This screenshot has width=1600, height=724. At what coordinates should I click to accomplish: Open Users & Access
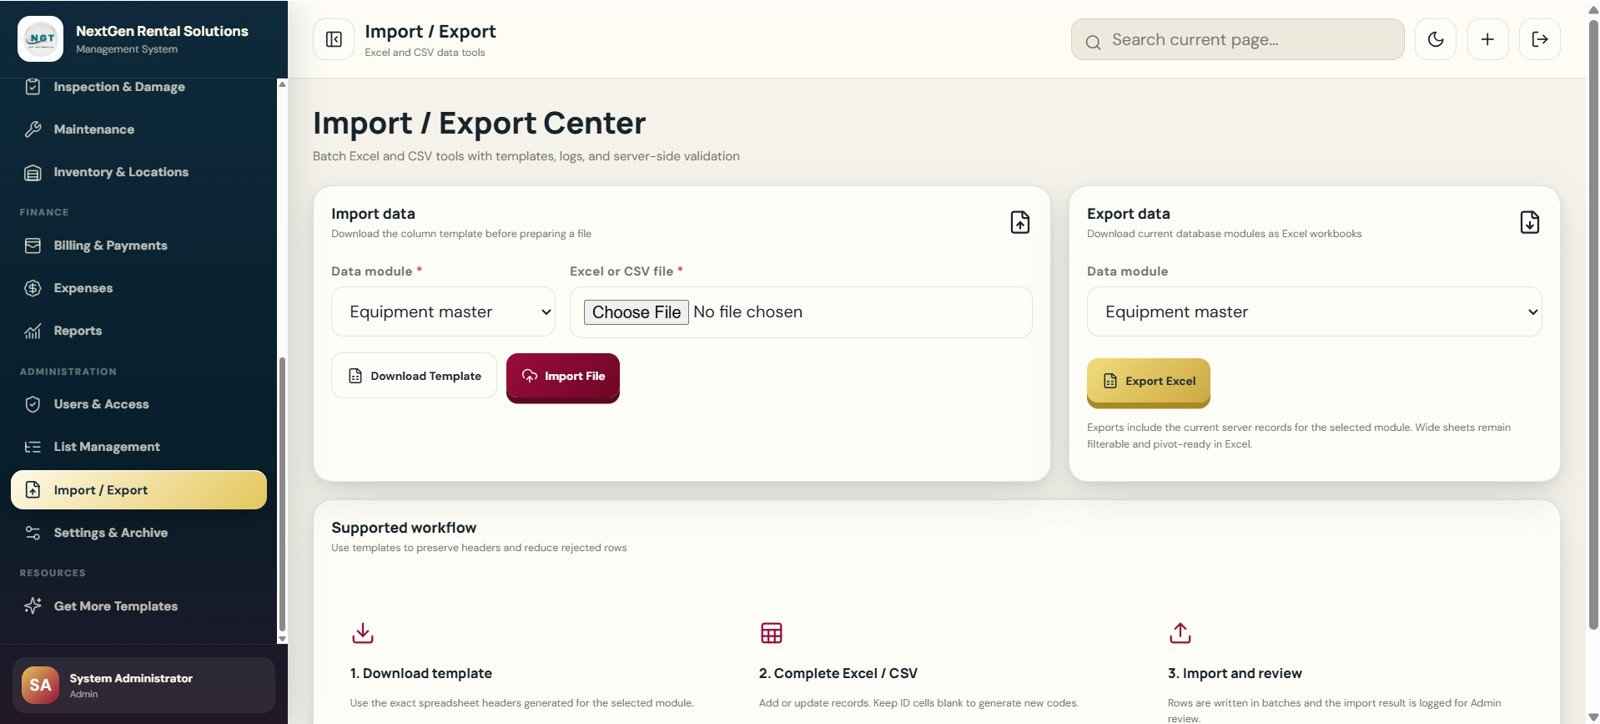coord(139,404)
